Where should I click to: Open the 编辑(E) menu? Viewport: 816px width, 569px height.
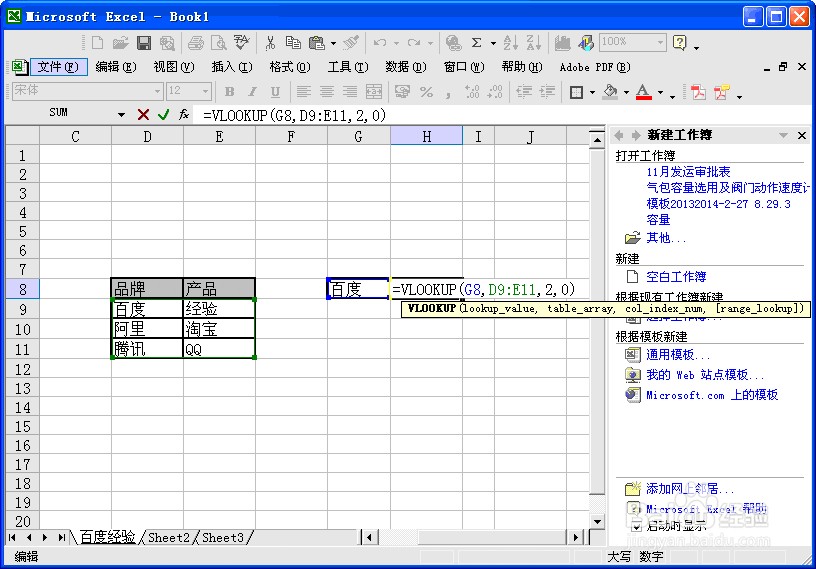[x=116, y=67]
